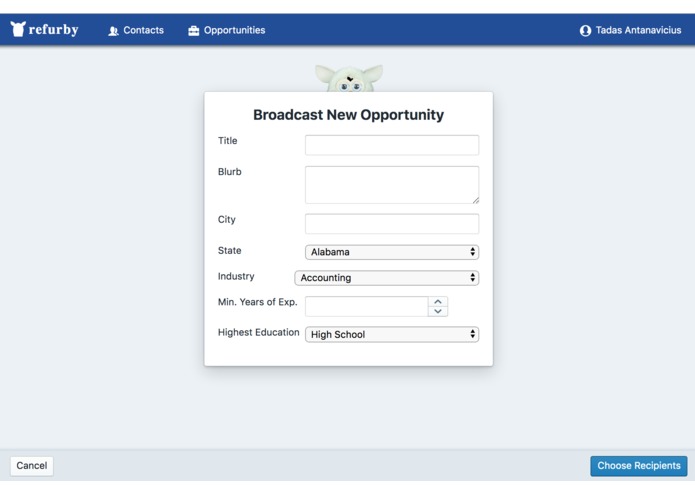Click the refurby logo
The image size is (695, 494).
(44, 29)
